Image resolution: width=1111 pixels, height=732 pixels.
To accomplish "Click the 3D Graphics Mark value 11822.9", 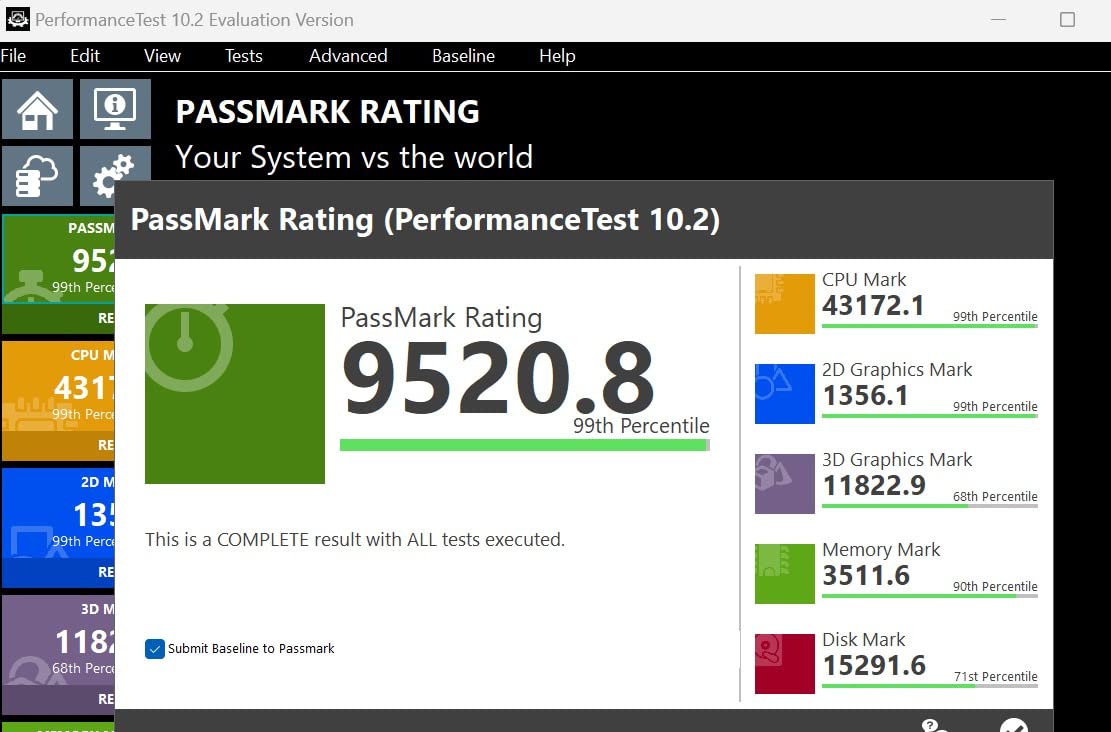I will coord(874,486).
